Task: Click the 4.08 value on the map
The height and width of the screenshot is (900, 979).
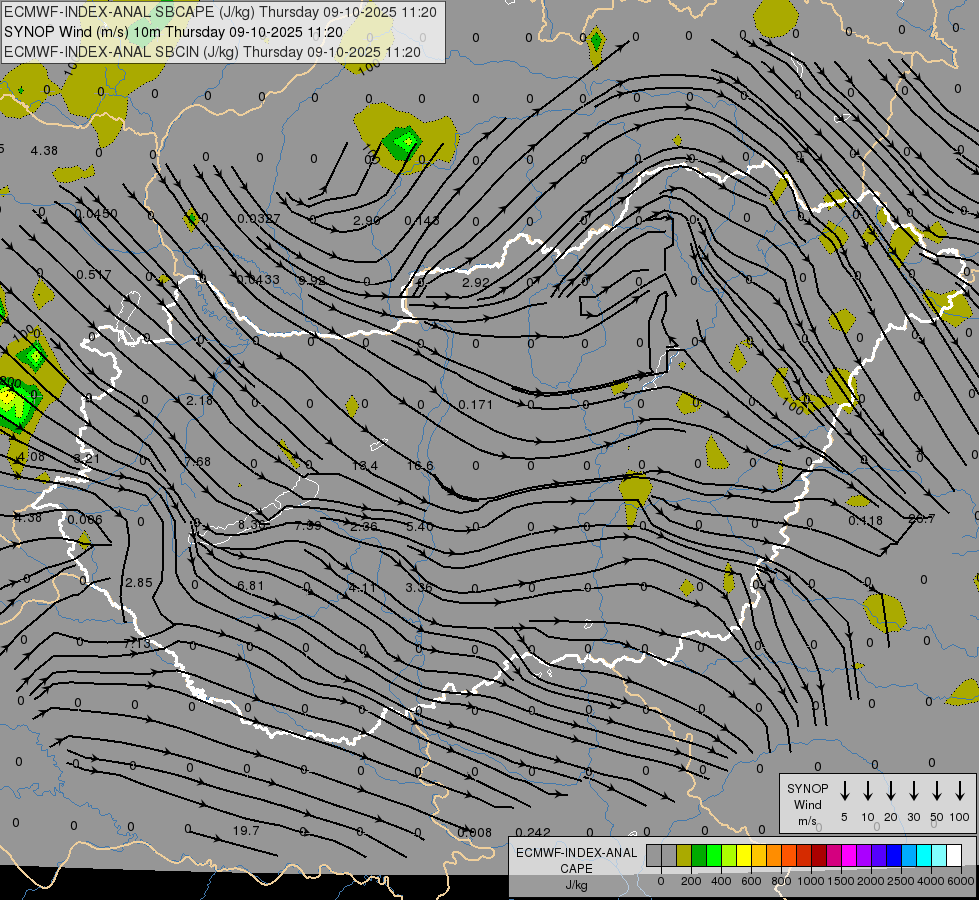Action: tap(31, 457)
